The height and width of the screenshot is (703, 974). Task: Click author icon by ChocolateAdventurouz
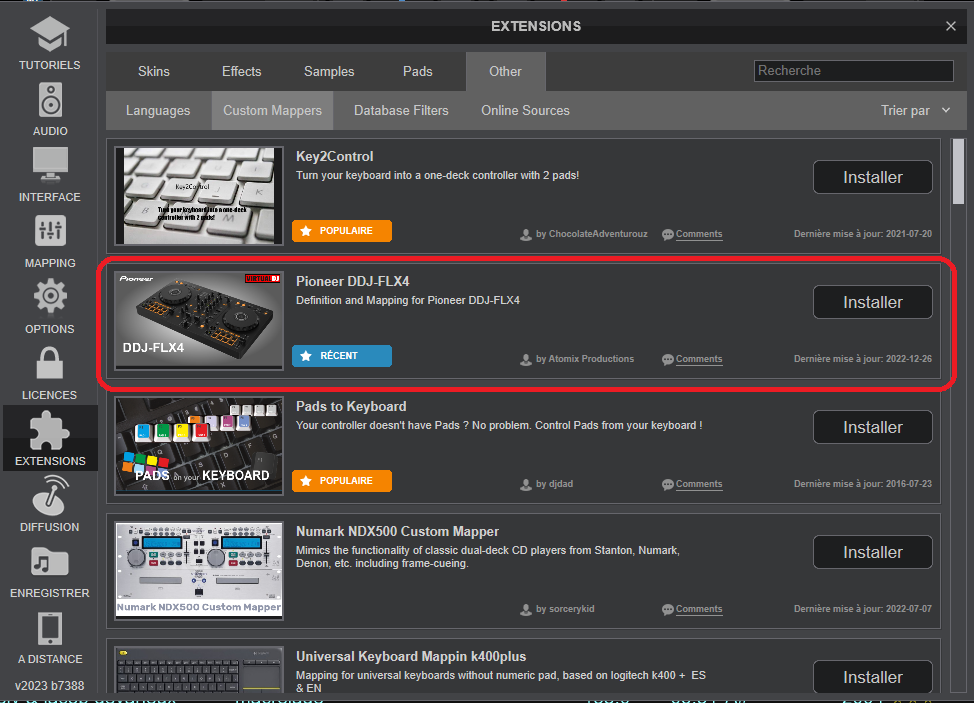(x=526, y=235)
